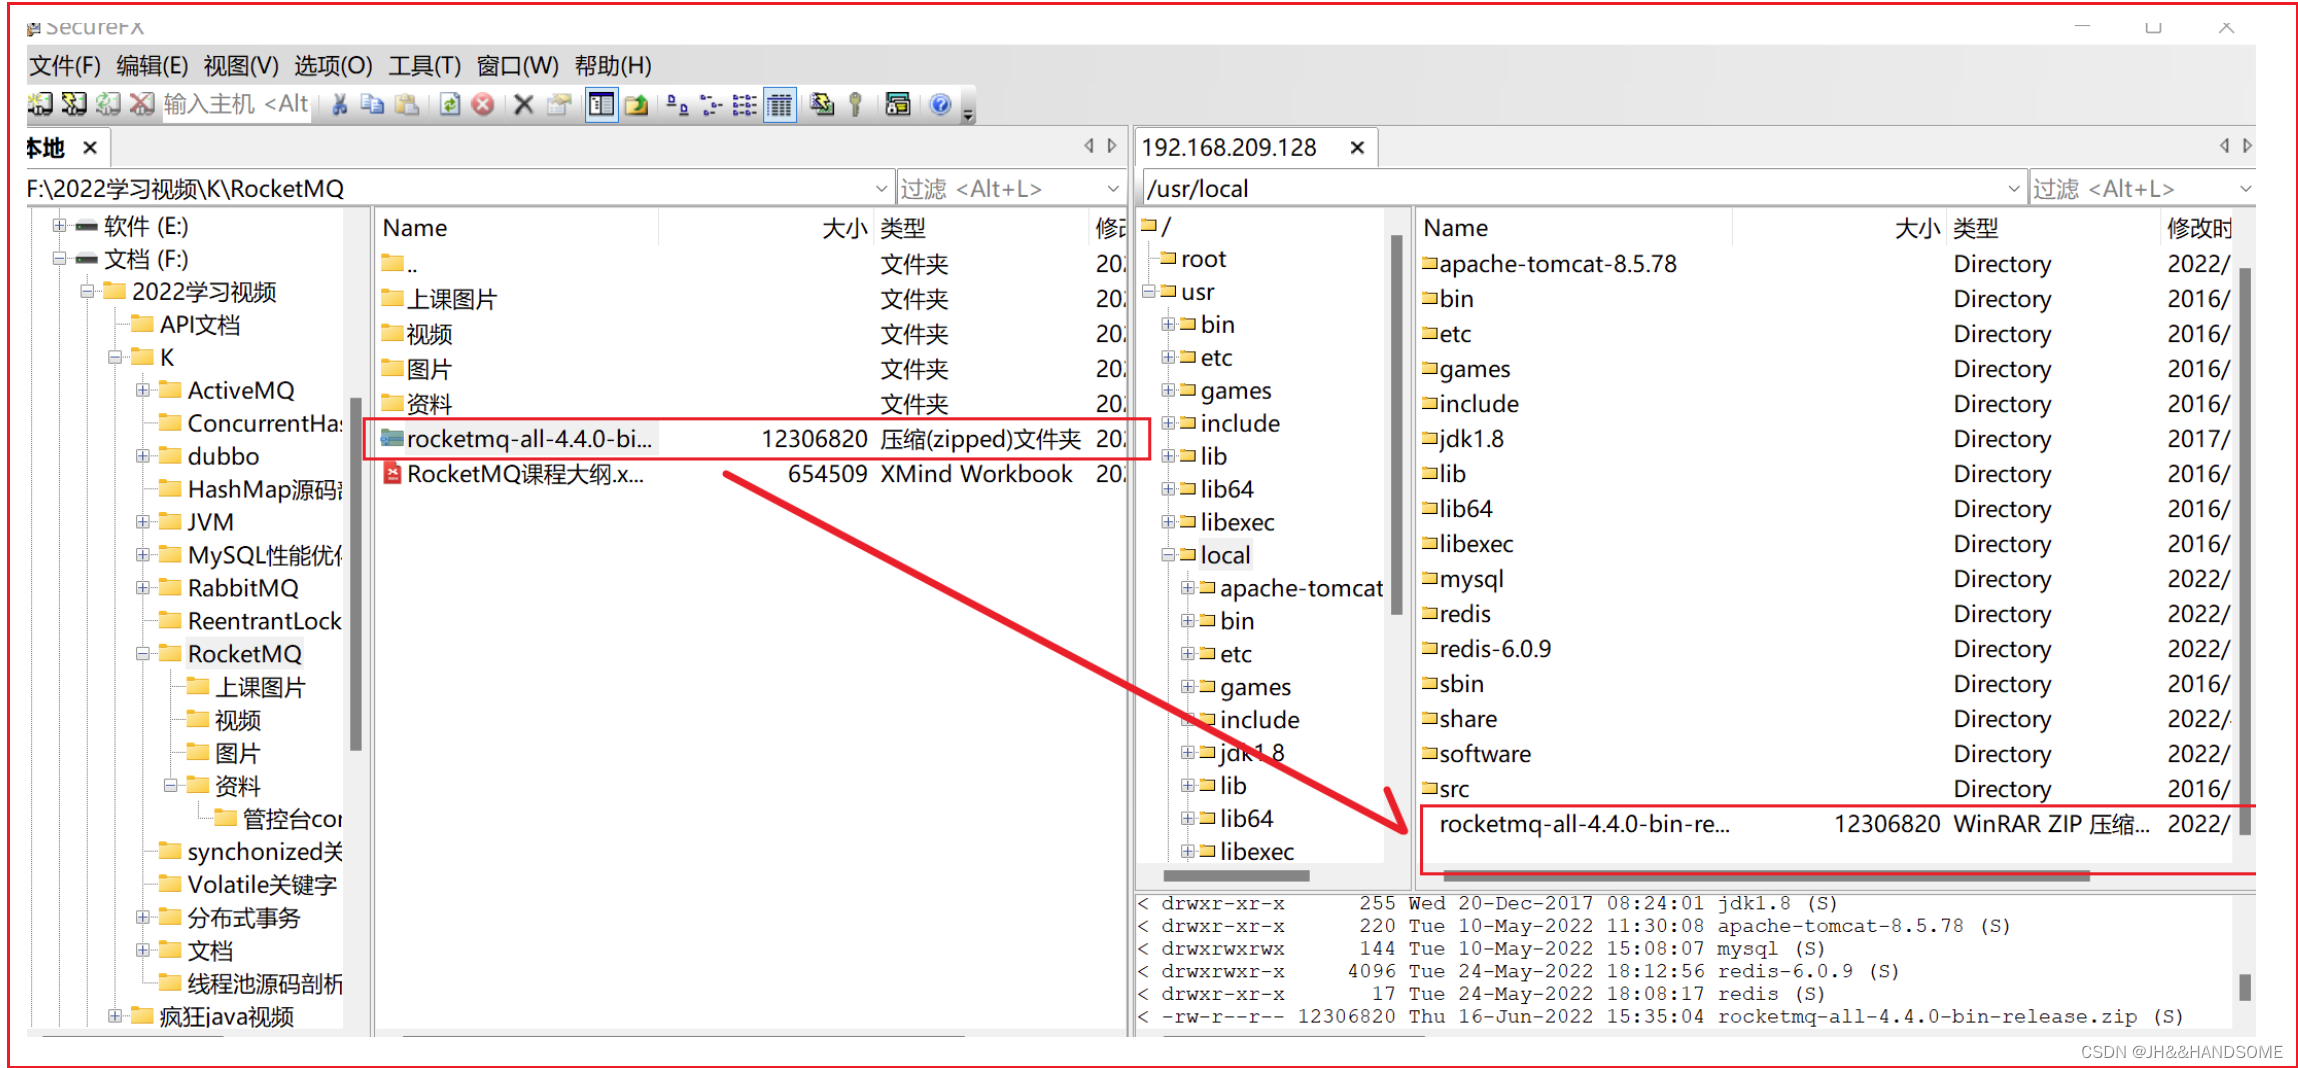Viewport: 2298px width, 1068px height.
Task: Switch to small icons view mode
Action: (x=711, y=104)
